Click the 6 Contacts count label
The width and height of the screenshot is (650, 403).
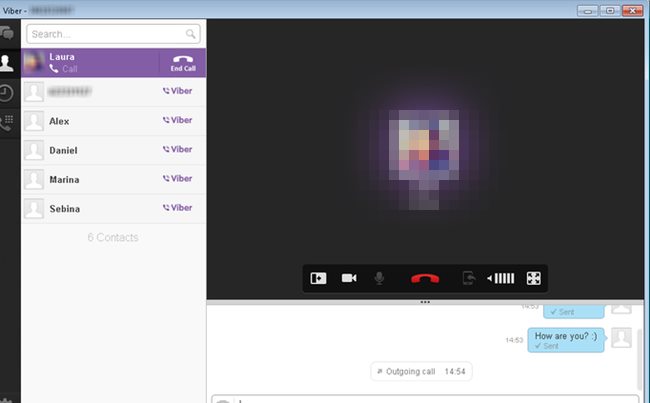coord(113,238)
